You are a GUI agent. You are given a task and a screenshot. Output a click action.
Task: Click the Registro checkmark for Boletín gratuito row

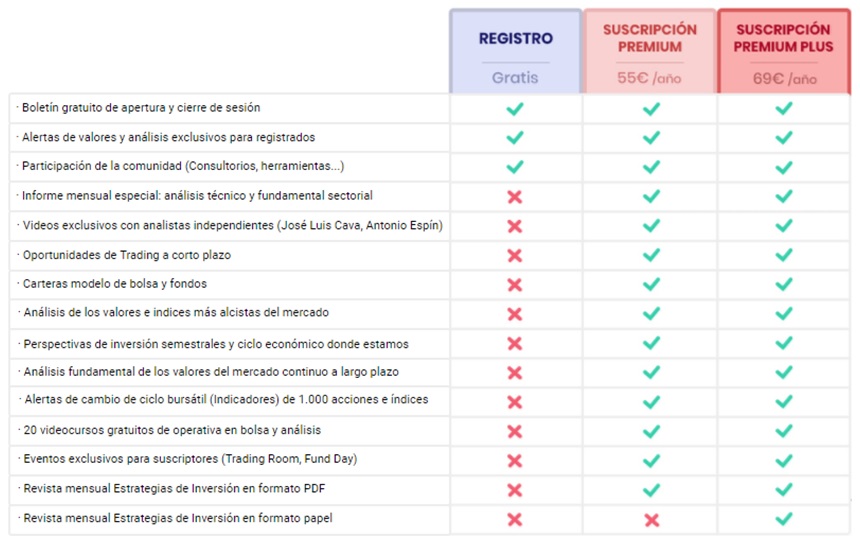point(515,108)
